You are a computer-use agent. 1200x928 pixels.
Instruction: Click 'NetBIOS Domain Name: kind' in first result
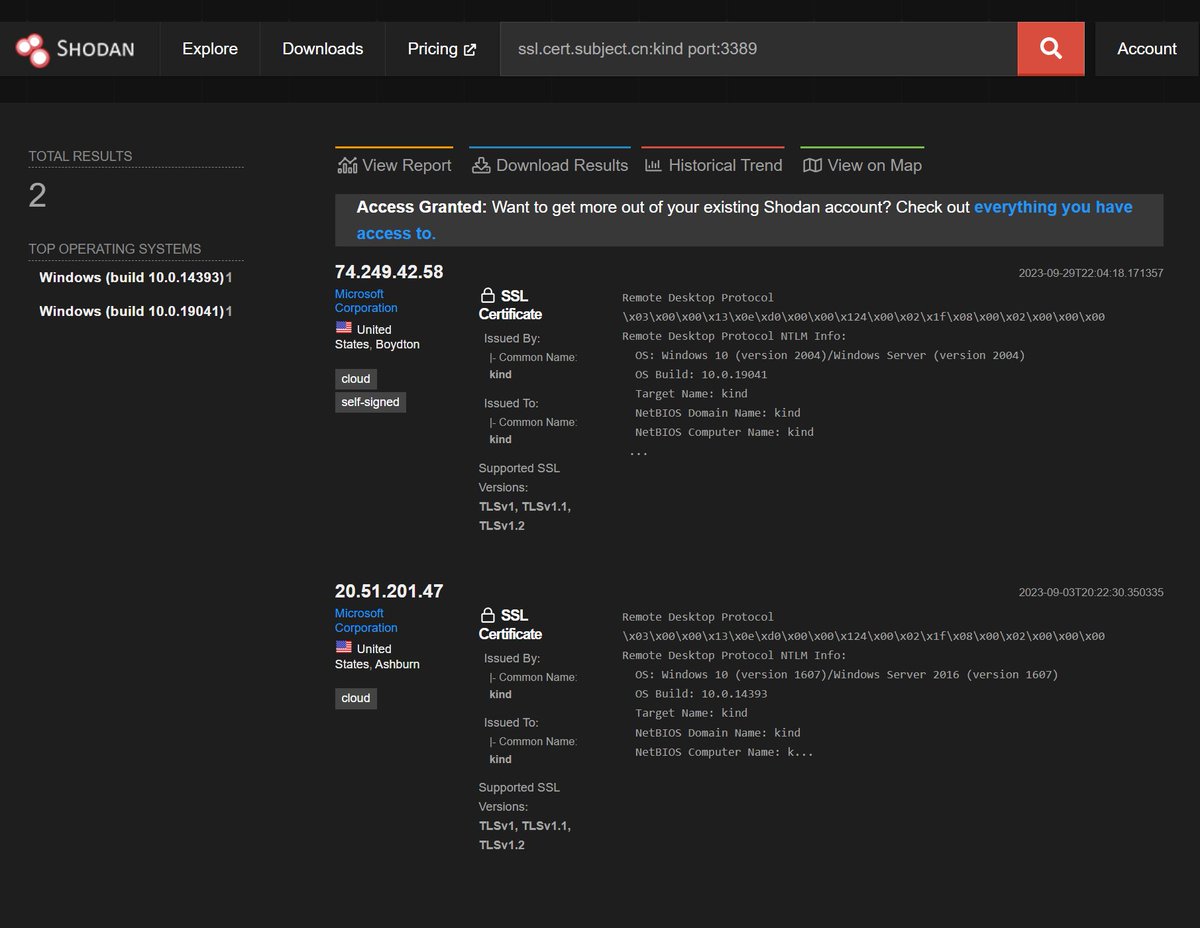[717, 413]
